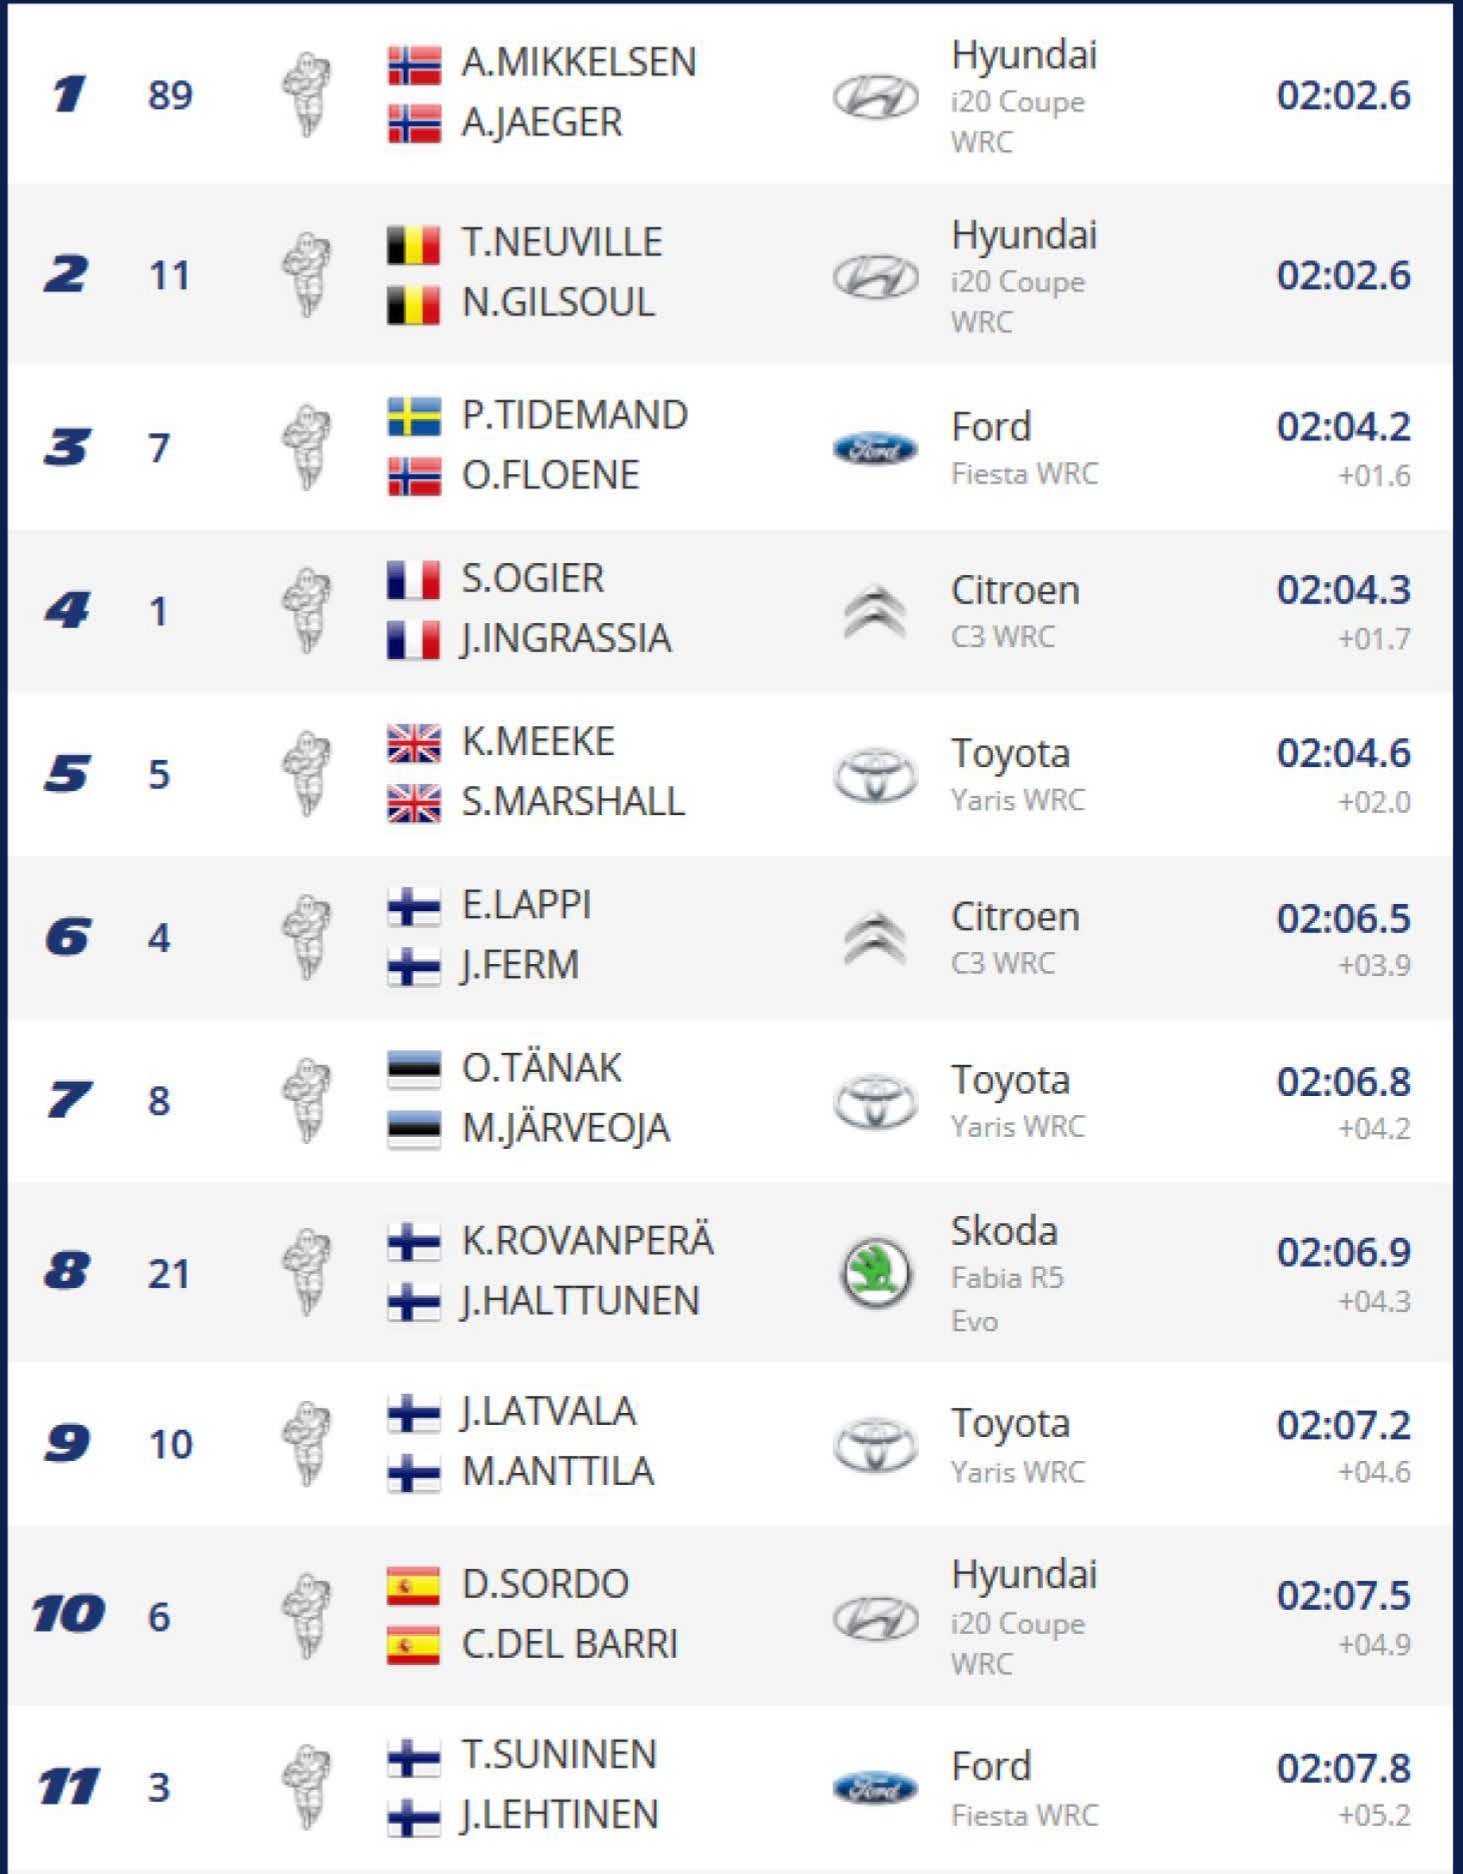
Task: Click the Skoda logo beside Rovanperä
Action: [875, 1273]
